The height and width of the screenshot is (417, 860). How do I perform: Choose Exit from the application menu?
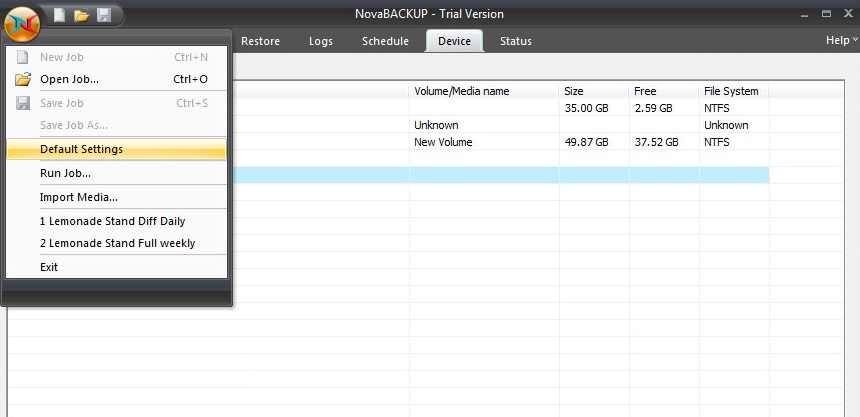tap(116, 267)
